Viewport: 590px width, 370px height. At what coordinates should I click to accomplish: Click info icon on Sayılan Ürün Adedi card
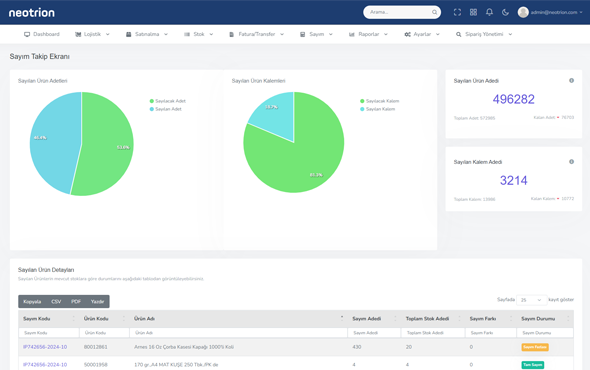click(x=571, y=81)
